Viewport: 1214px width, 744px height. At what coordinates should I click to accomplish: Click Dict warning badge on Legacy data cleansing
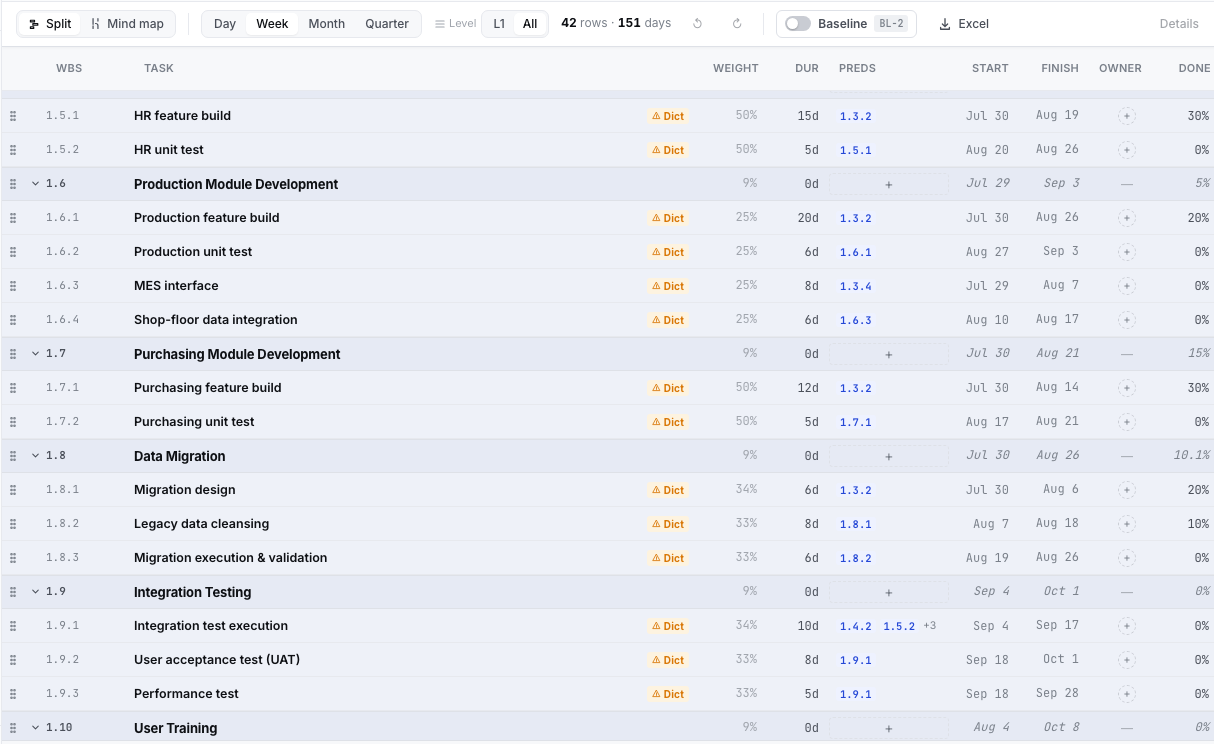click(668, 524)
